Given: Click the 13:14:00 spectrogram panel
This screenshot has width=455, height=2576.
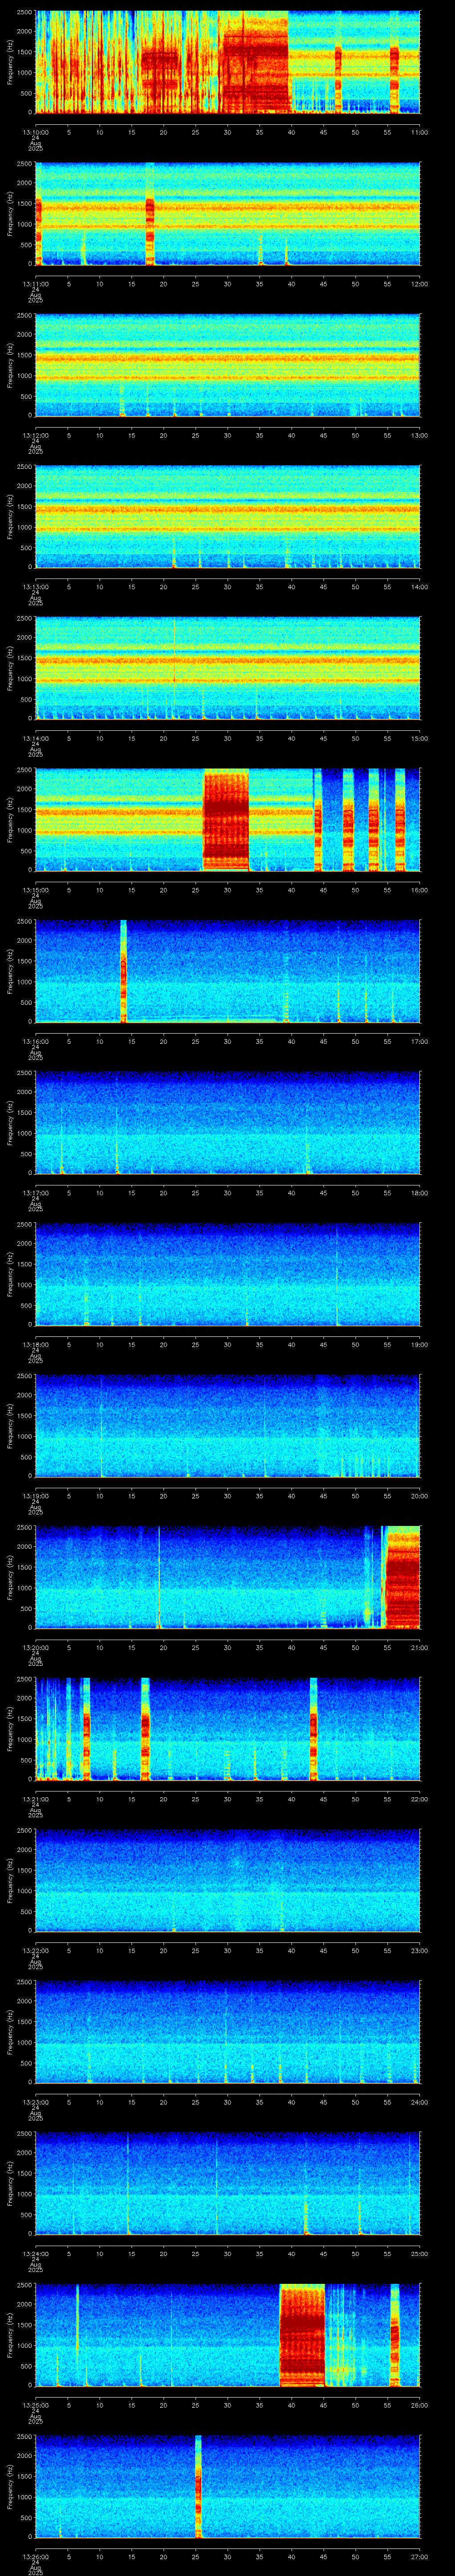Looking at the screenshot, I should [x=228, y=668].
